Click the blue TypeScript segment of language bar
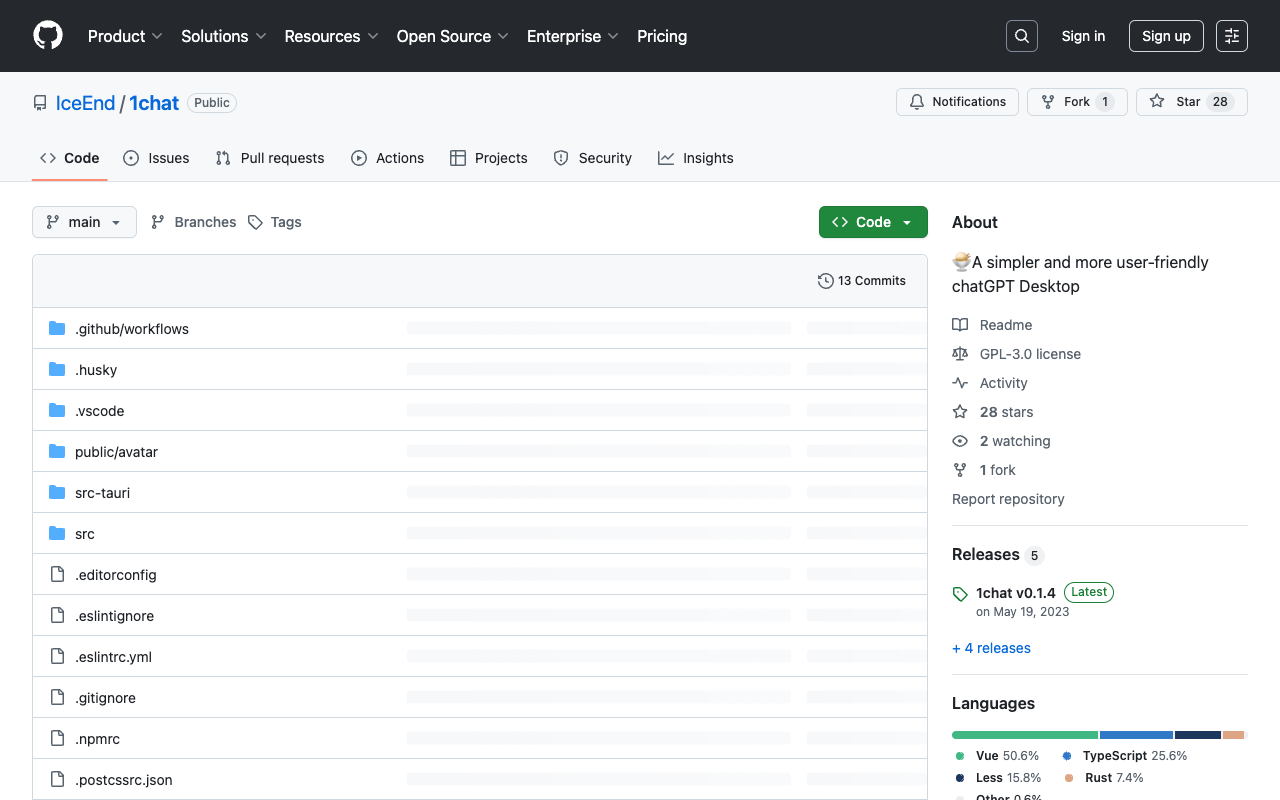The width and height of the screenshot is (1280, 800). pyautogui.click(x=1136, y=735)
